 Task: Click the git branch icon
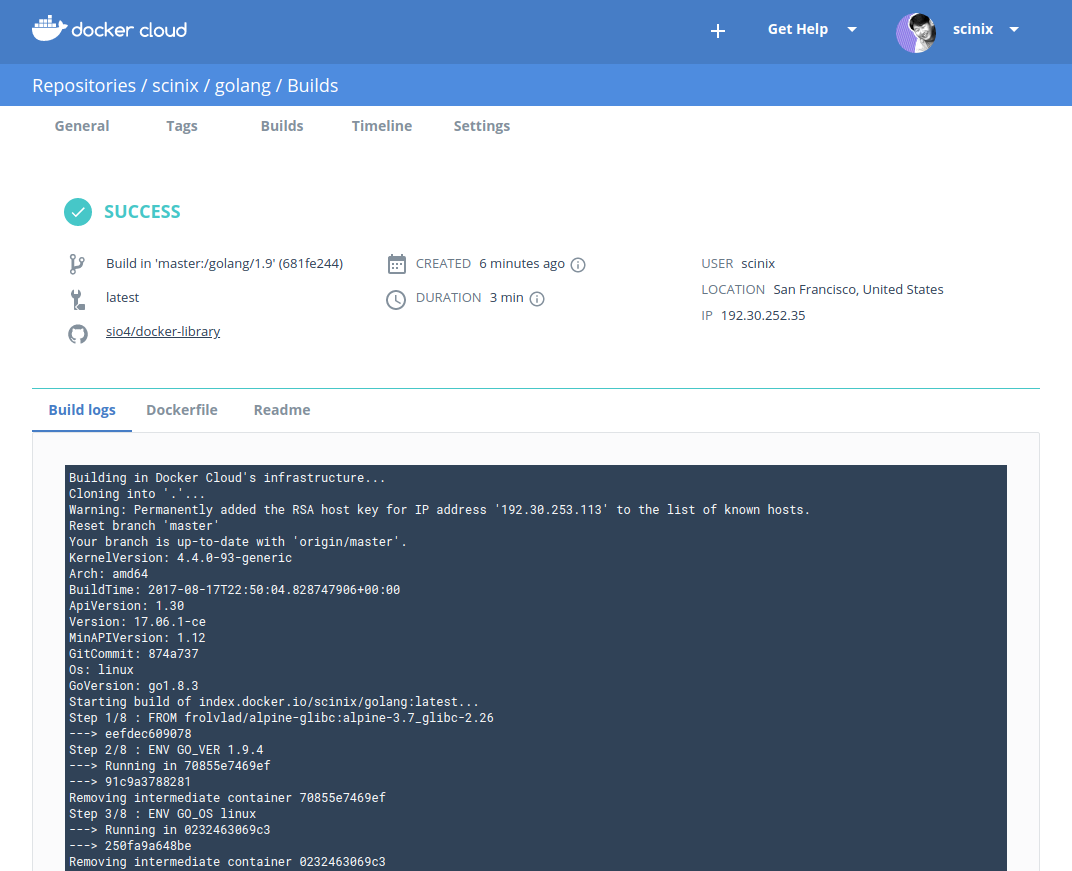tap(77, 264)
